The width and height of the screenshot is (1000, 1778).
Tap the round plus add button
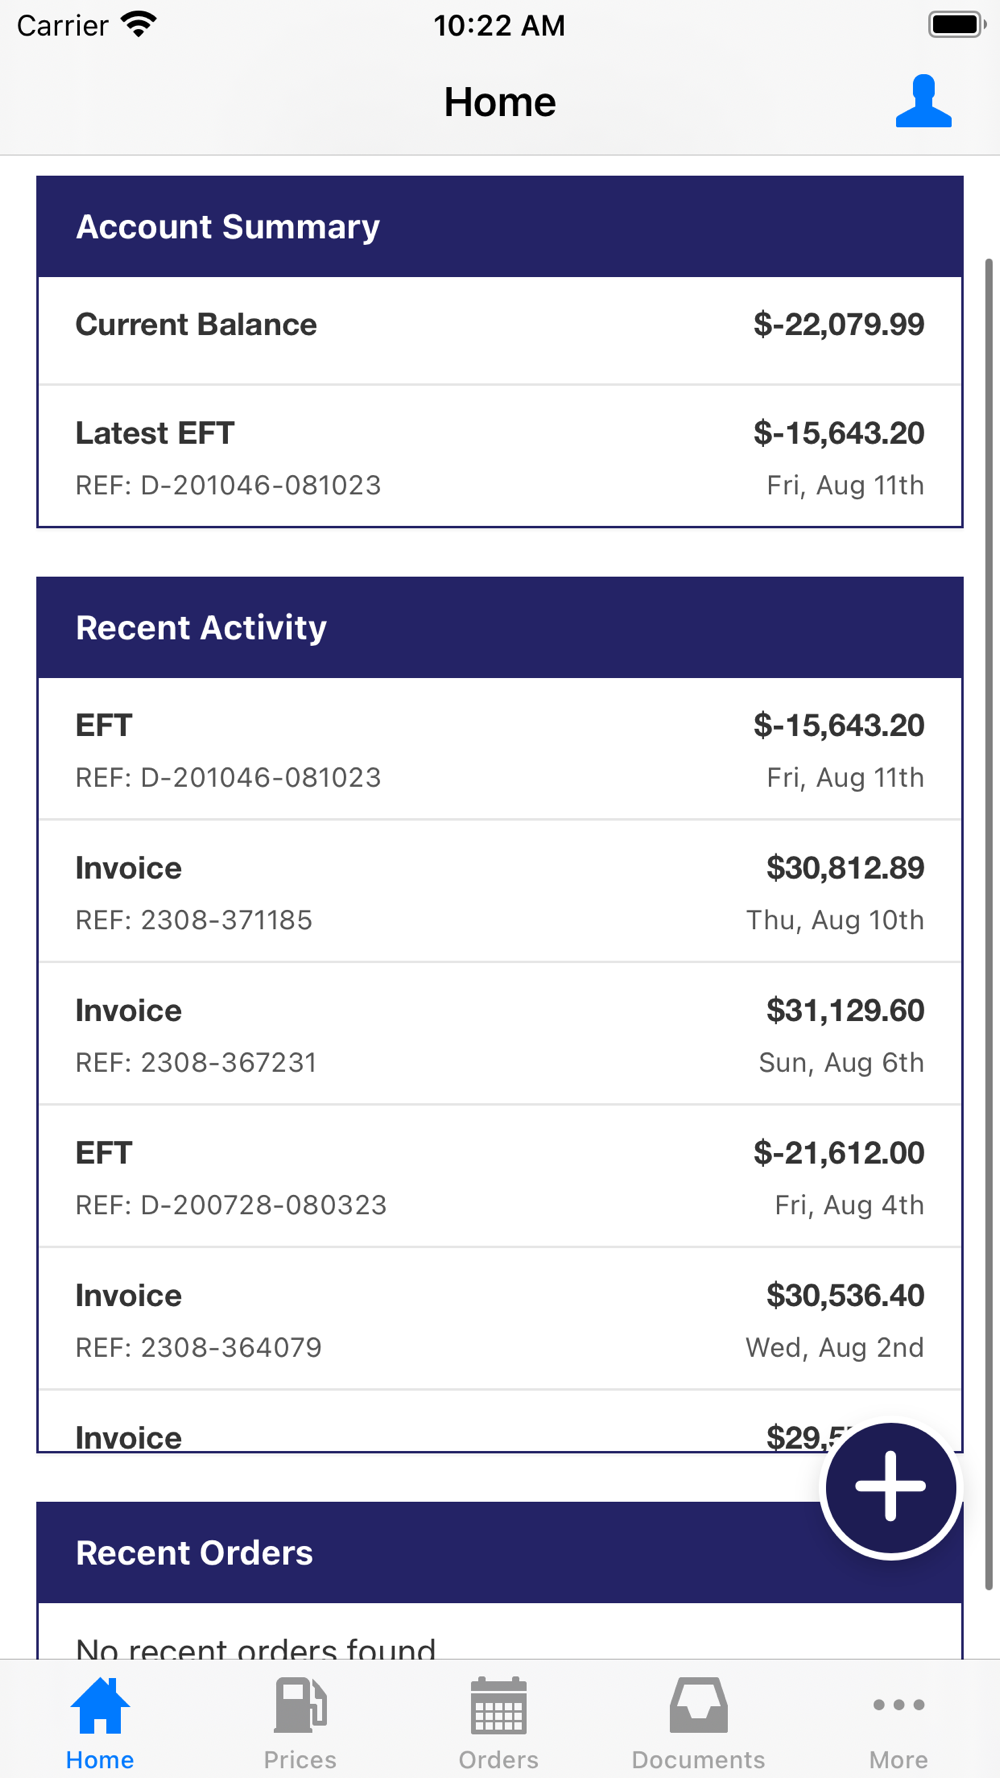tap(890, 1487)
